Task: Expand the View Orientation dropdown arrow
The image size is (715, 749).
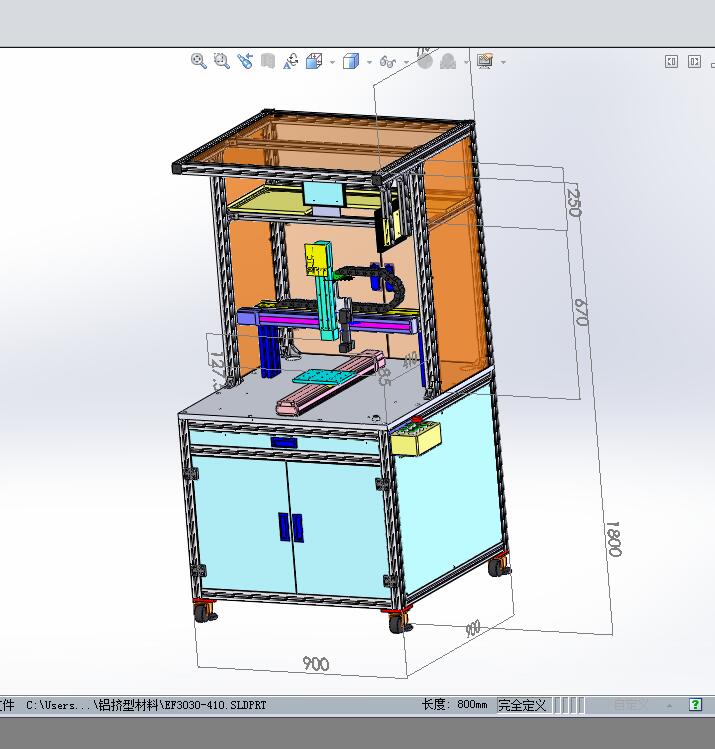Action: (x=332, y=62)
